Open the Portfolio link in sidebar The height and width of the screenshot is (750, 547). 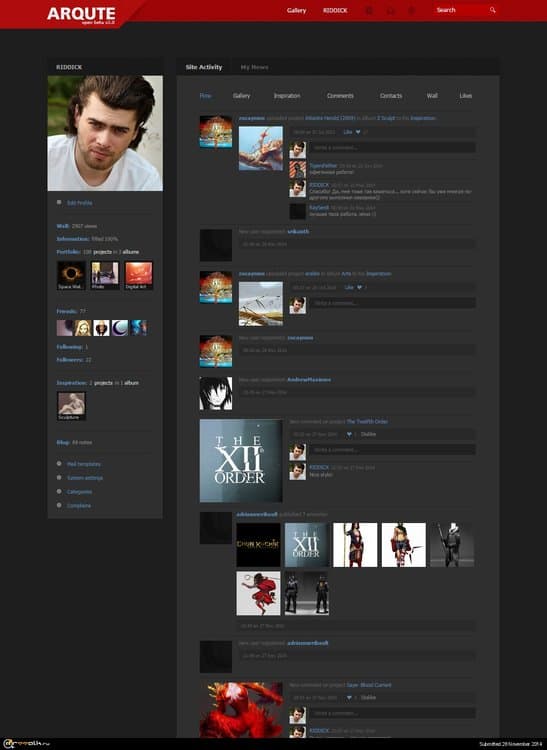pos(68,252)
